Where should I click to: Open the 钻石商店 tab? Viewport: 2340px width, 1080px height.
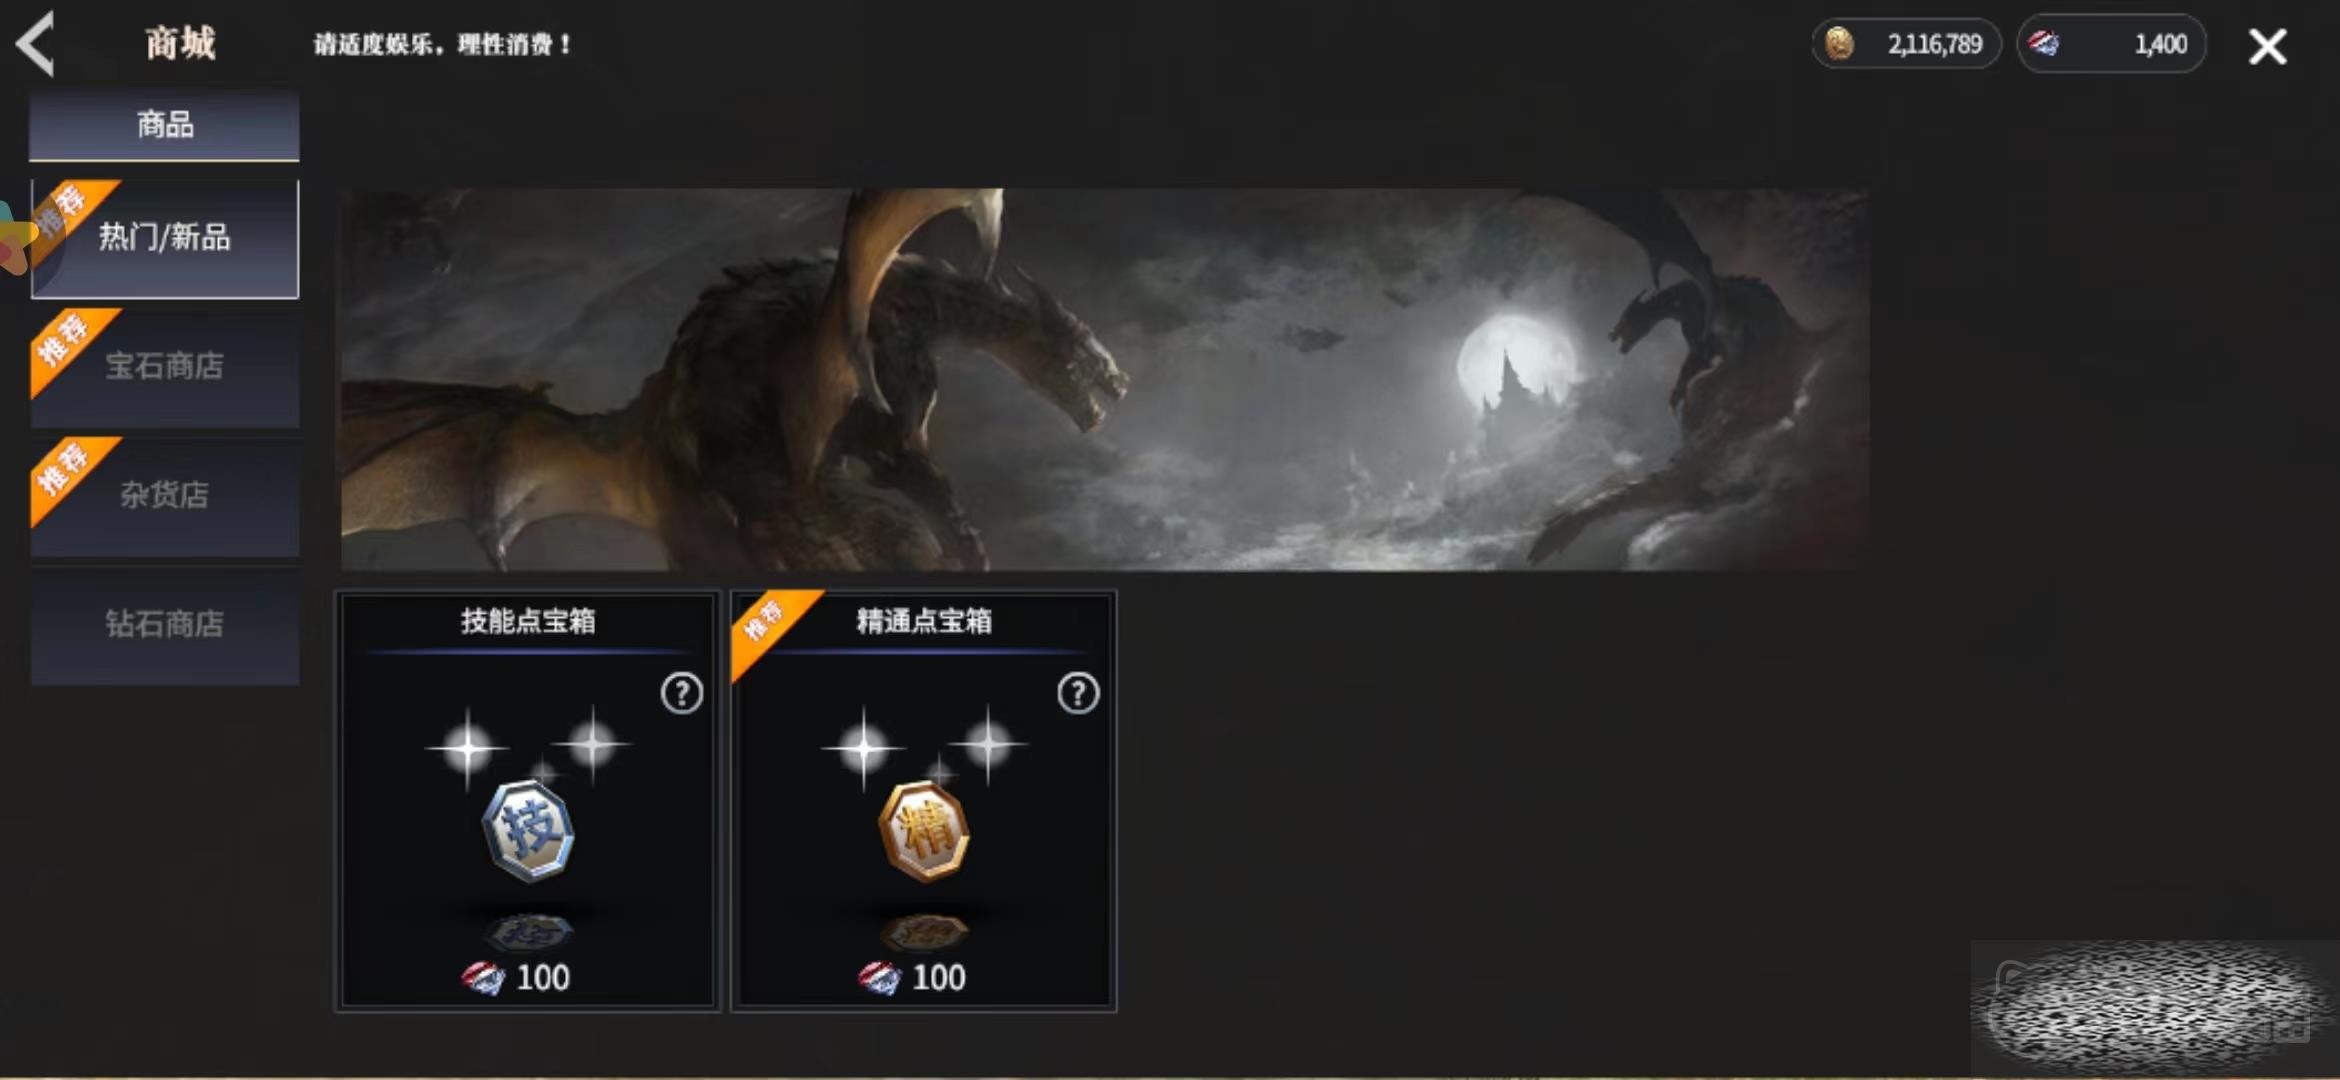(165, 625)
